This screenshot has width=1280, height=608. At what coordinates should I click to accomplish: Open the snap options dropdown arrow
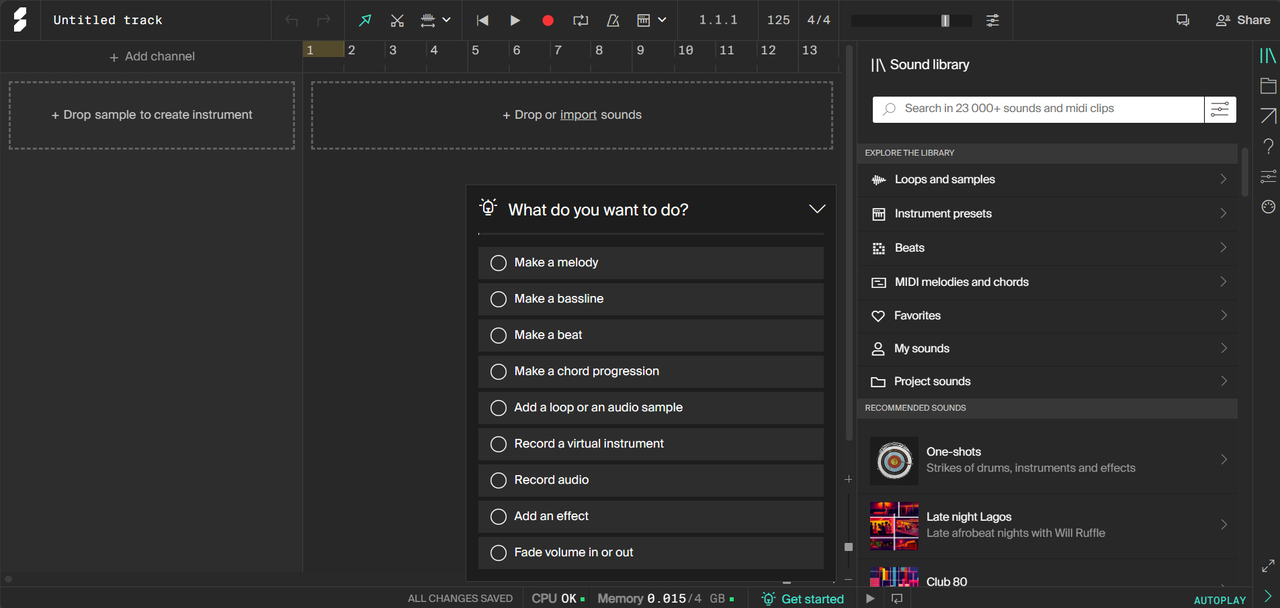click(446, 20)
